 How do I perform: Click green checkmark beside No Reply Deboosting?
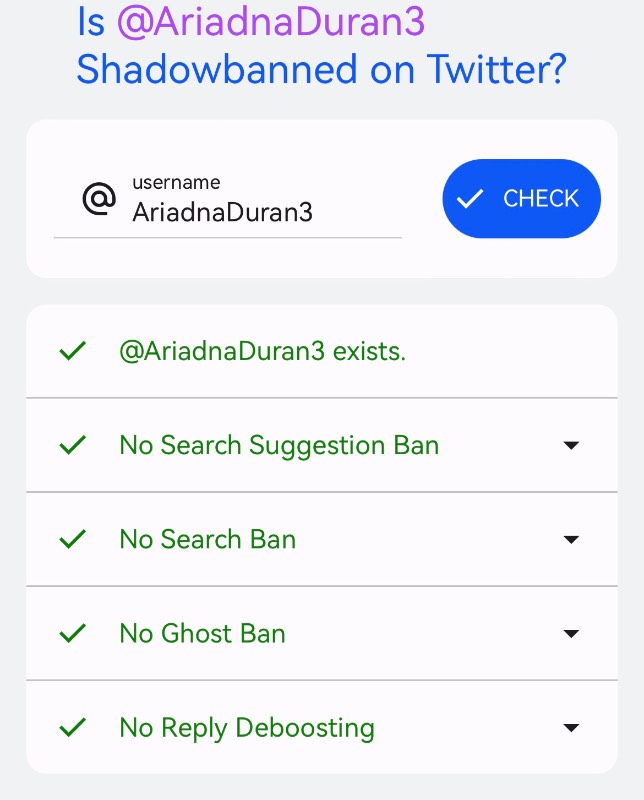(x=72, y=728)
